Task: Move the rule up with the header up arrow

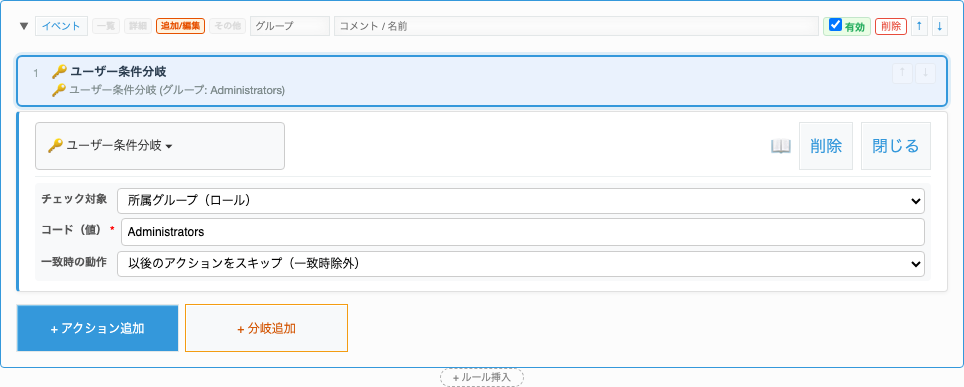Action: click(919, 26)
